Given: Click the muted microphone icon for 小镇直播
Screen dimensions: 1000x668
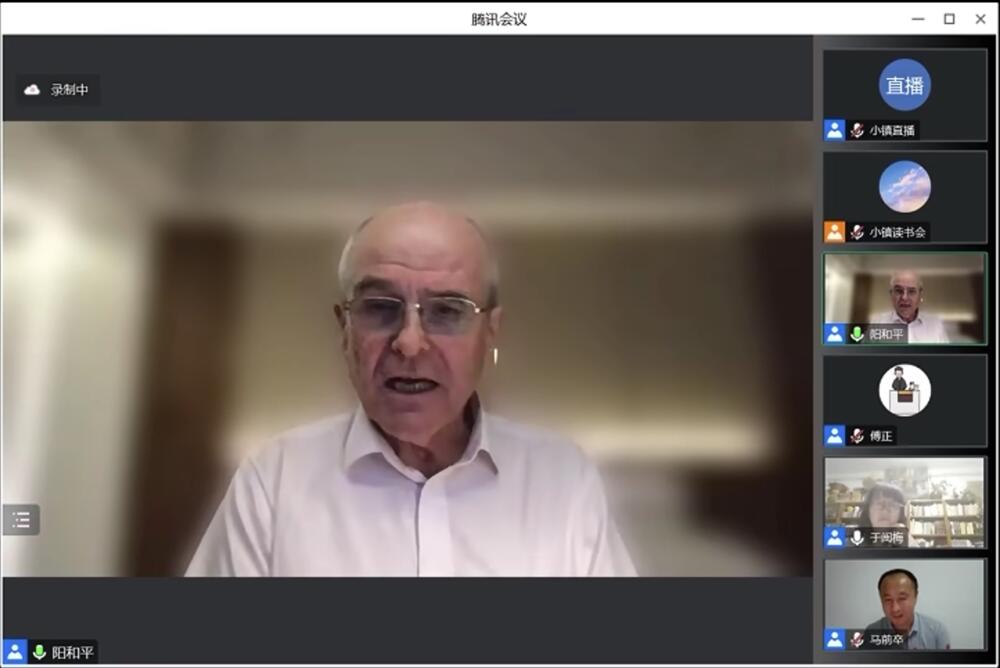Looking at the screenshot, I should (x=857, y=130).
